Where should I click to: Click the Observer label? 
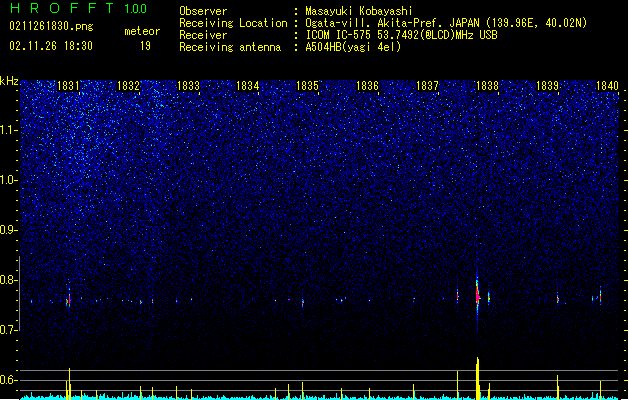tap(203, 11)
